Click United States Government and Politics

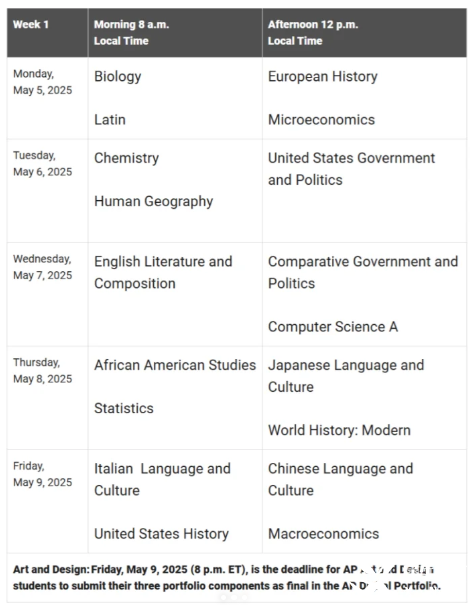pos(352,169)
